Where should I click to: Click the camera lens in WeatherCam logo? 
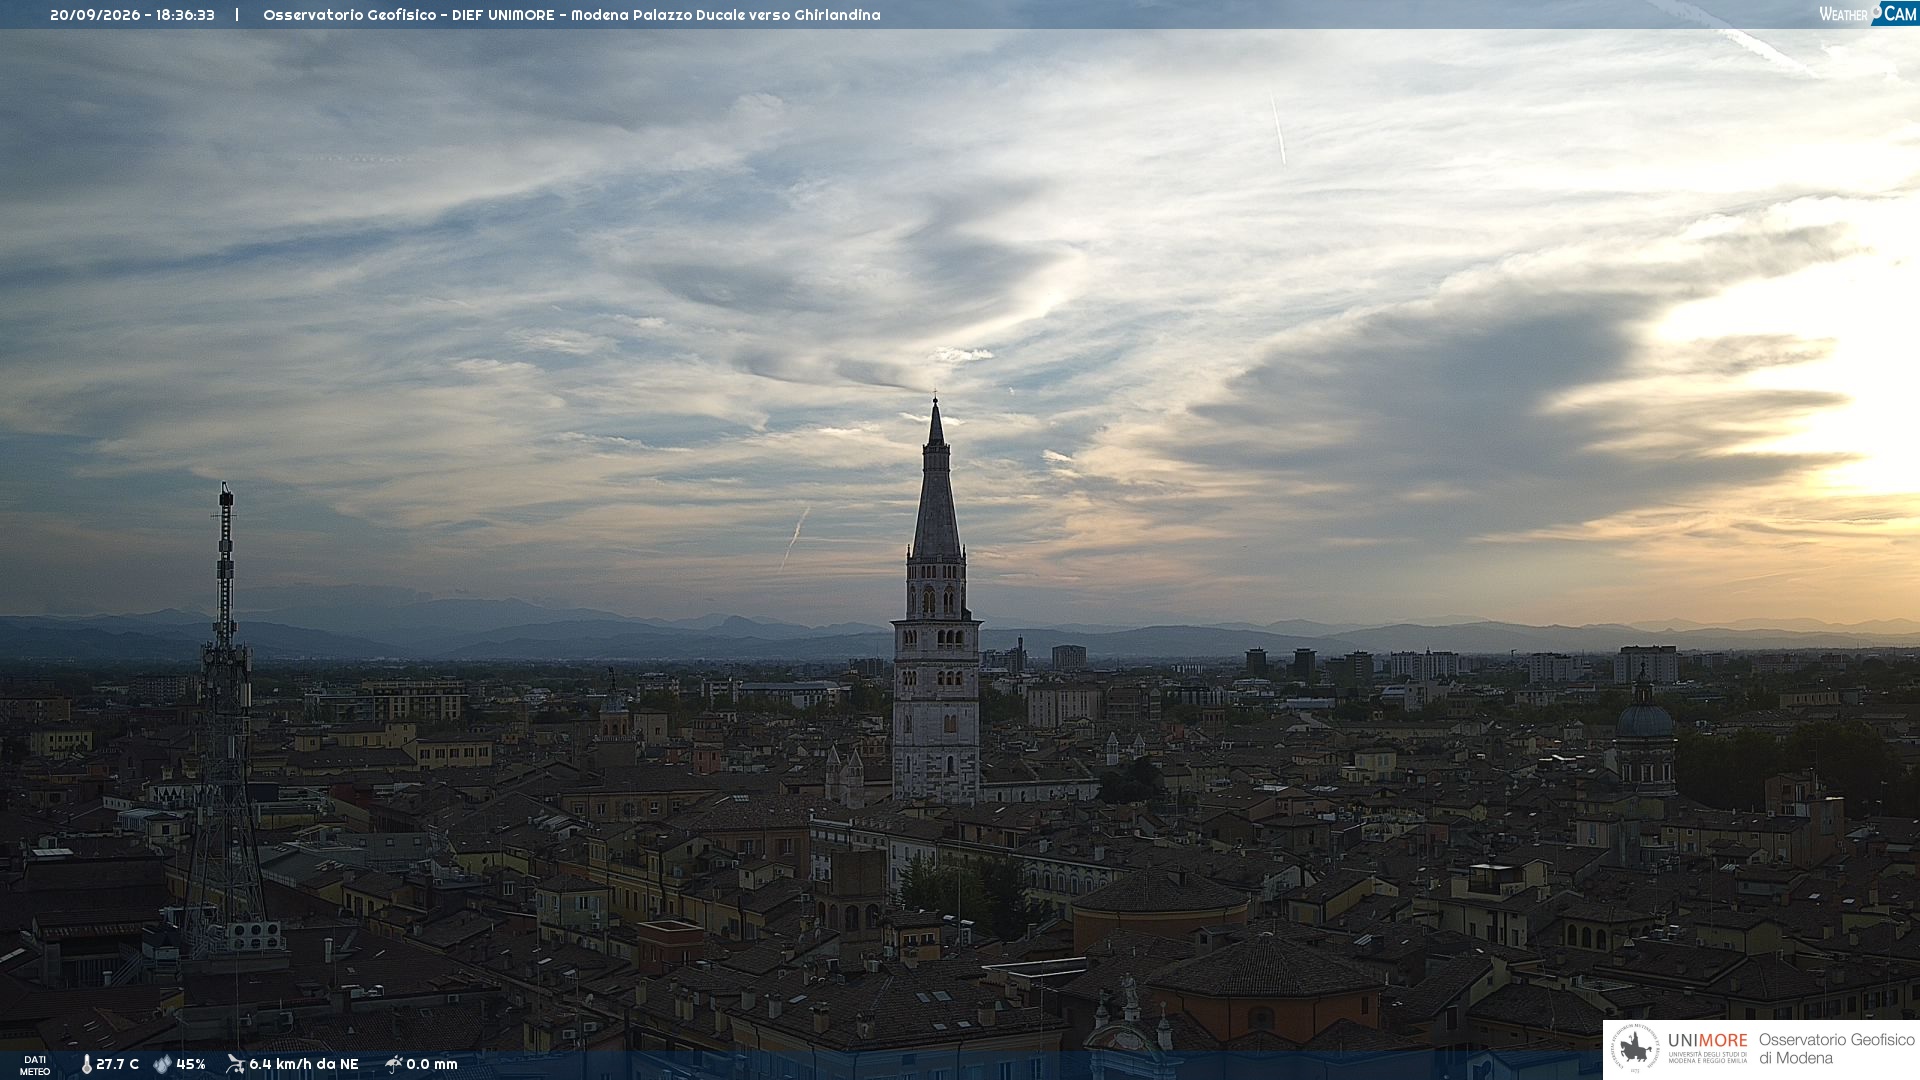pyautogui.click(x=1877, y=11)
